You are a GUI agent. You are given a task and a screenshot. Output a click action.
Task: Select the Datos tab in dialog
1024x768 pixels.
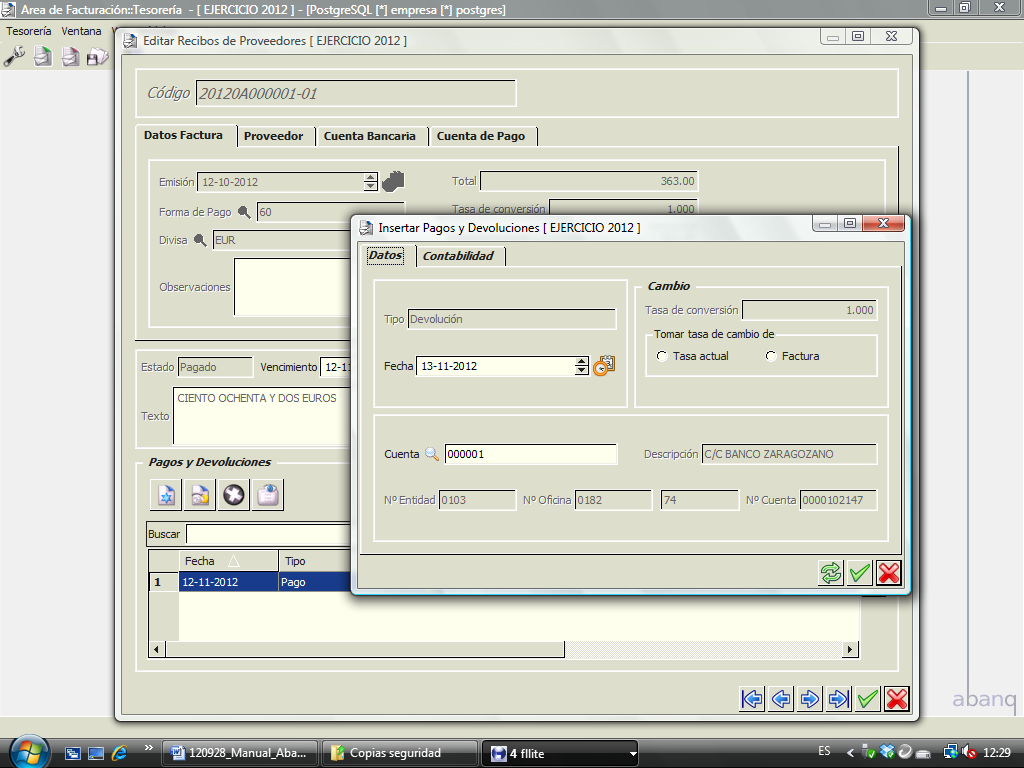[x=385, y=255]
